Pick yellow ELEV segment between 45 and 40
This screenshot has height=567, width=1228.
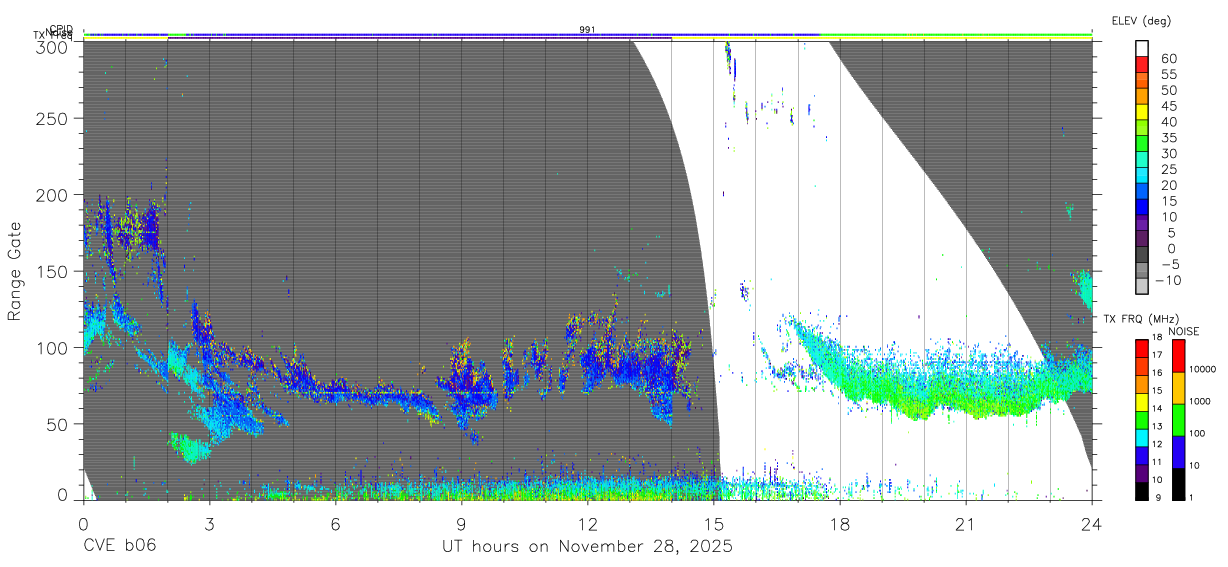coord(1143,112)
